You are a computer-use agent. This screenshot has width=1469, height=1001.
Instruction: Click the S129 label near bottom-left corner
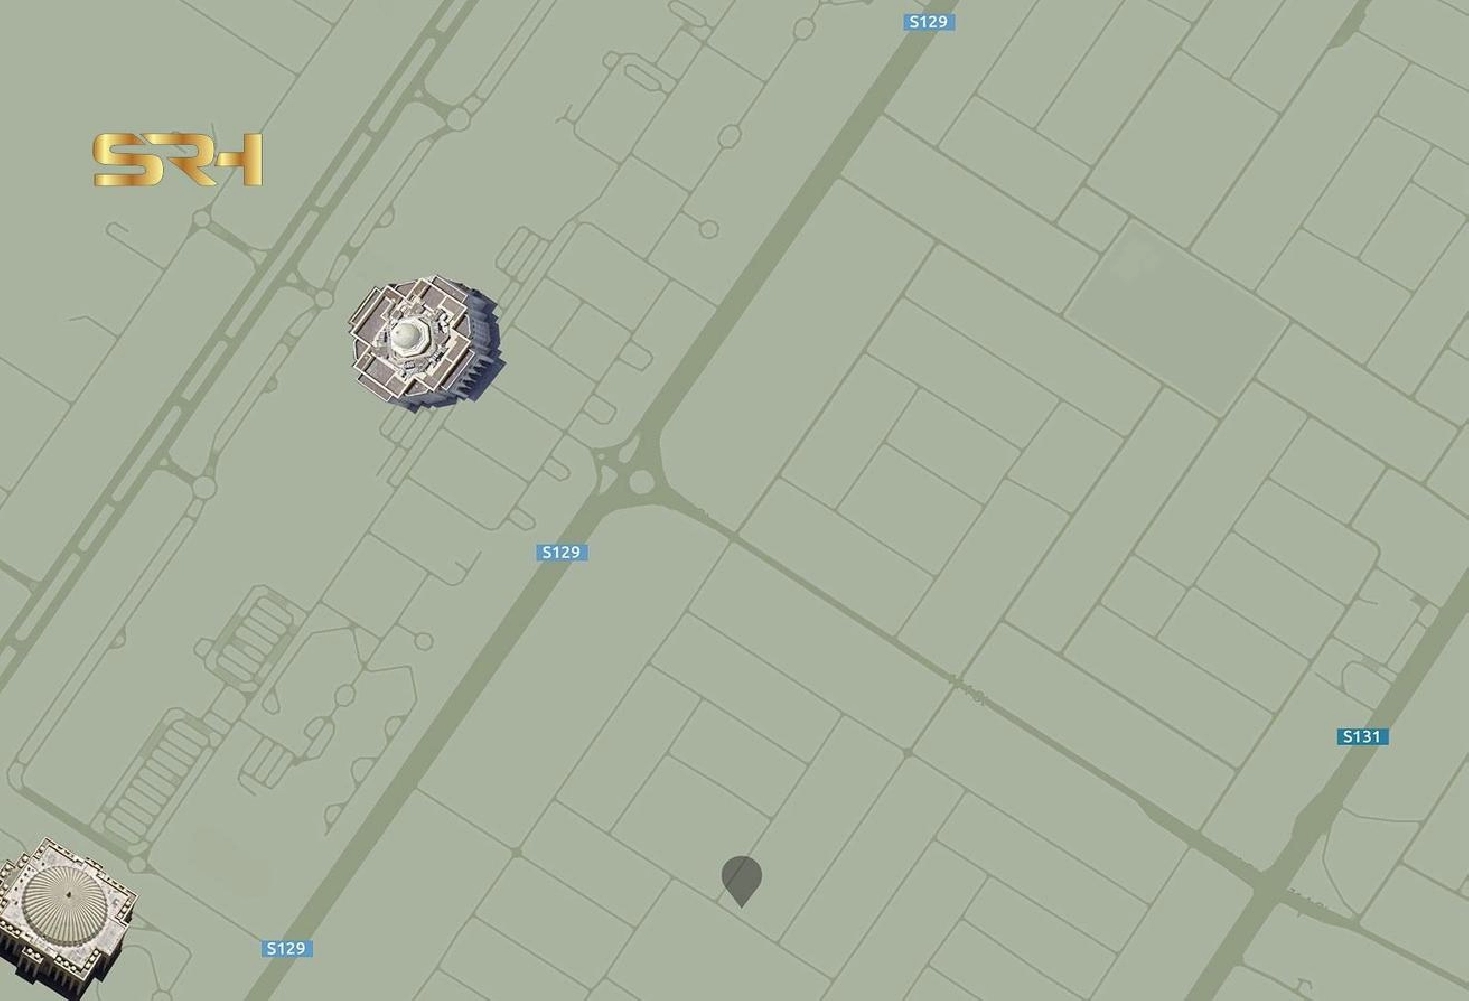286,948
